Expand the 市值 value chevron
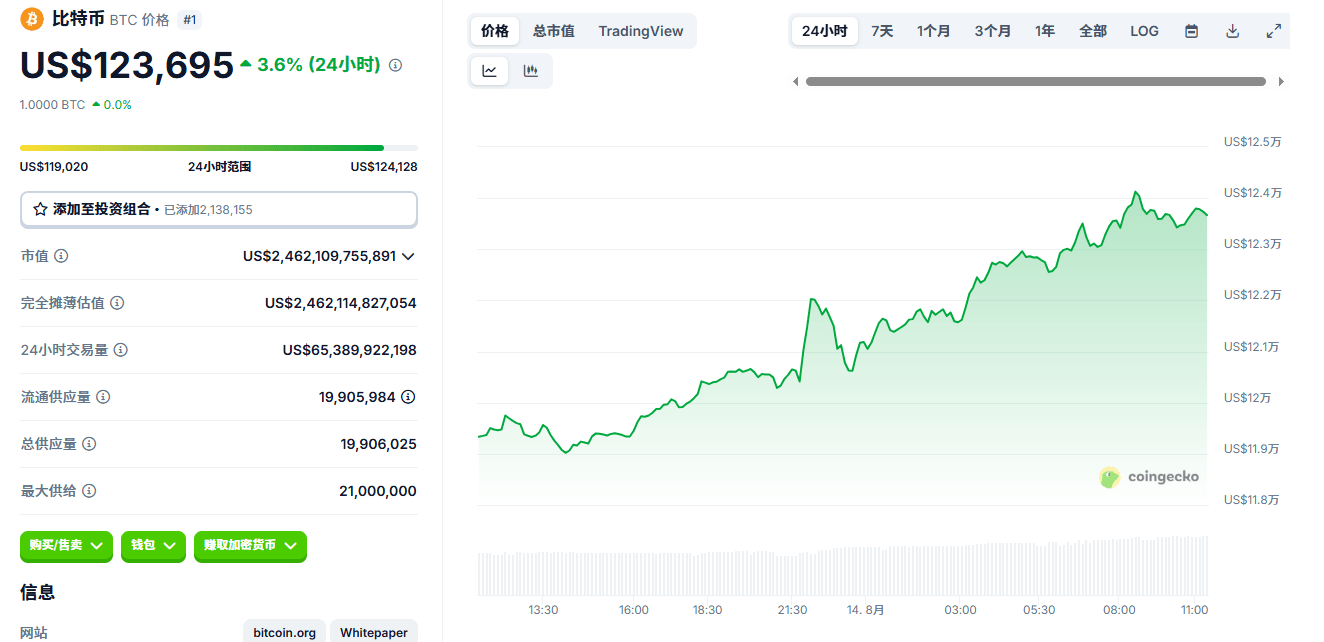Screen dimensions: 1324x642 407,256
